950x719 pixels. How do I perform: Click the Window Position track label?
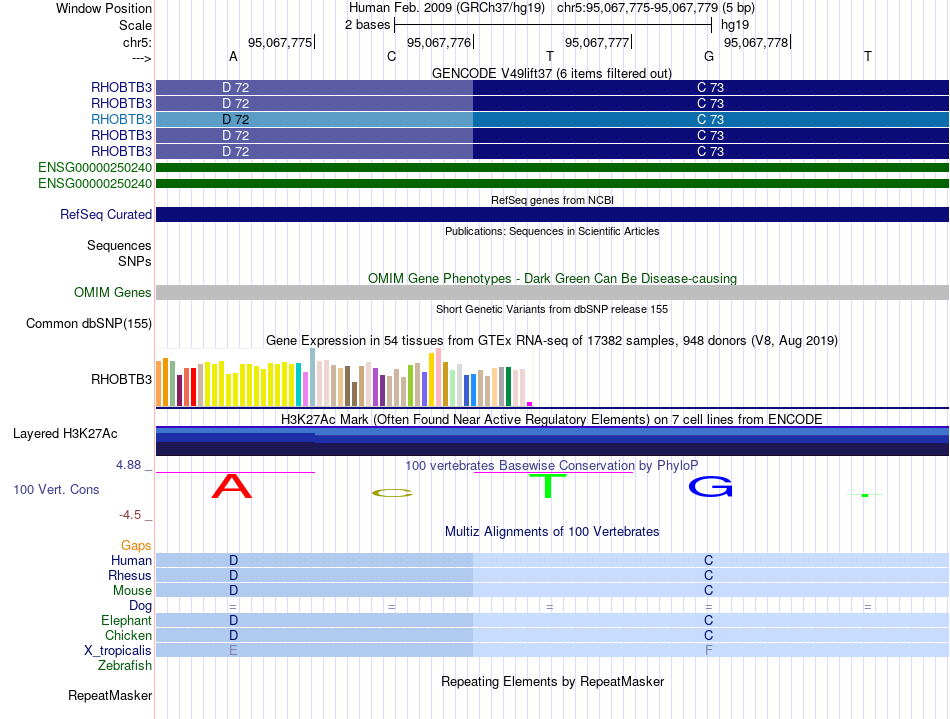[x=104, y=8]
